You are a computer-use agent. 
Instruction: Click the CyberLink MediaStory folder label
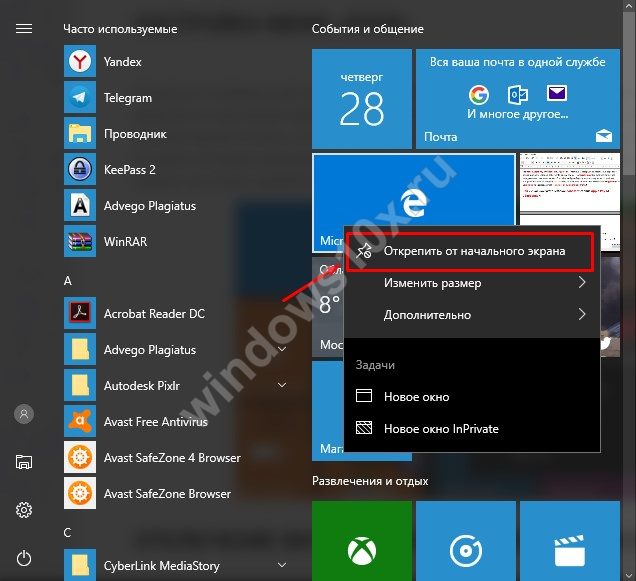click(161, 566)
